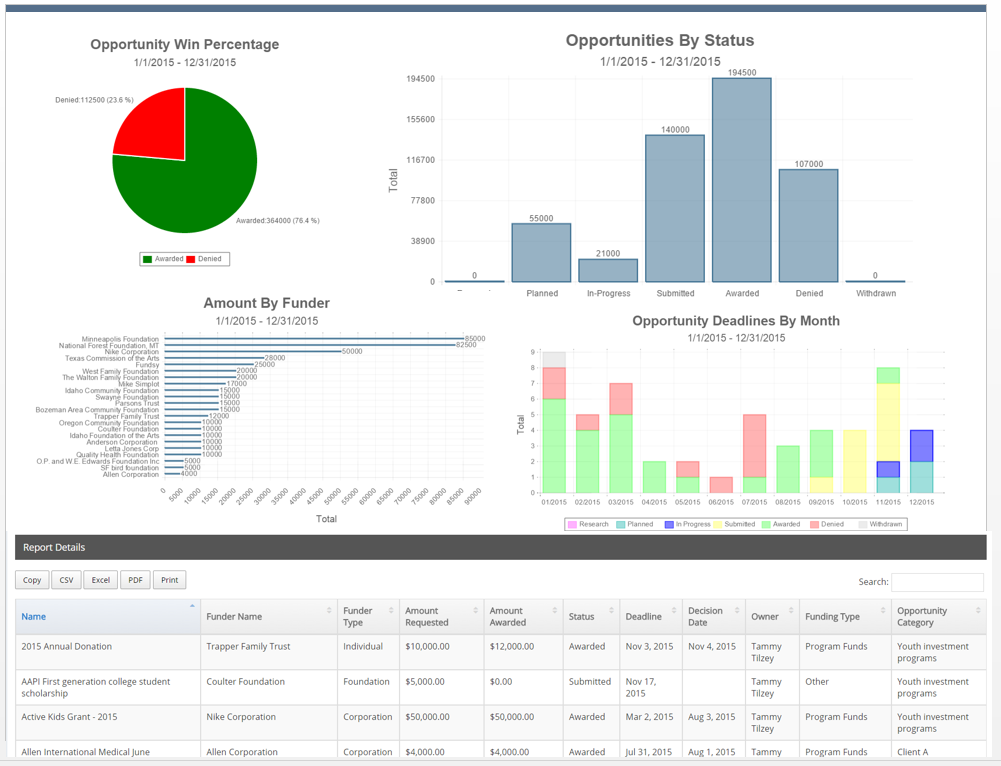
Task: Click the green Awarded swatch in pie legend
Action: tap(148, 259)
